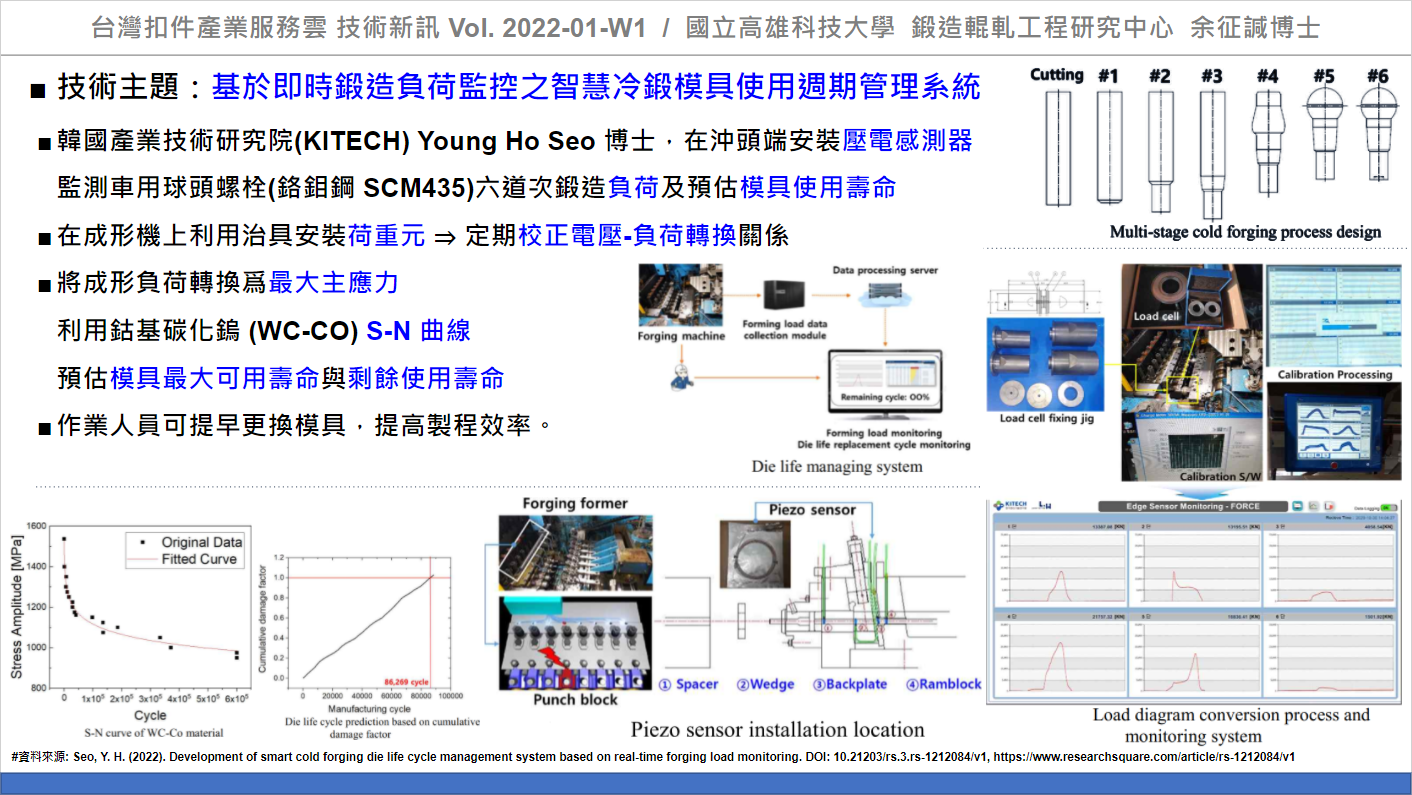Click the chart icon in Edge Sensor Monitoring header
Image resolution: width=1412 pixels, height=795 pixels.
(x=1313, y=507)
